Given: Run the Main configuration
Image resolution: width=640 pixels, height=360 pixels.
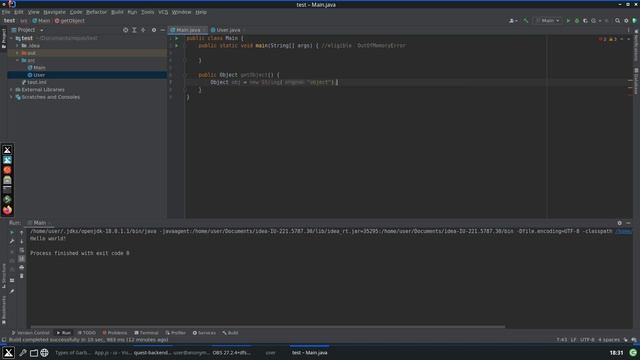Looking at the screenshot, I should [x=568, y=20].
